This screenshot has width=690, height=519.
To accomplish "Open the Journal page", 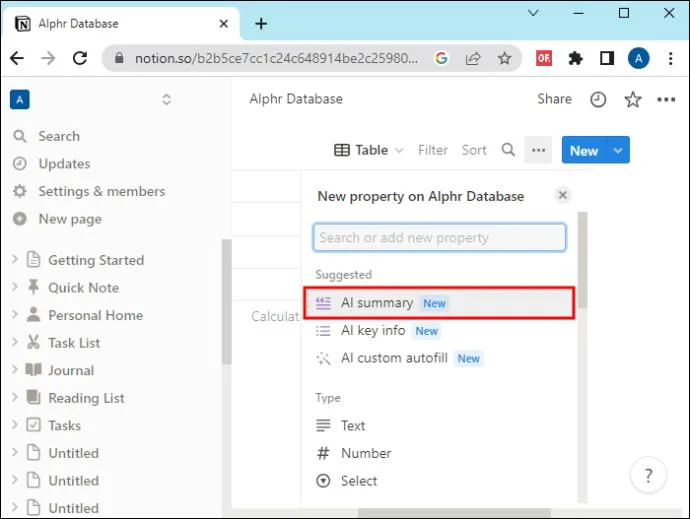I will pos(71,371).
